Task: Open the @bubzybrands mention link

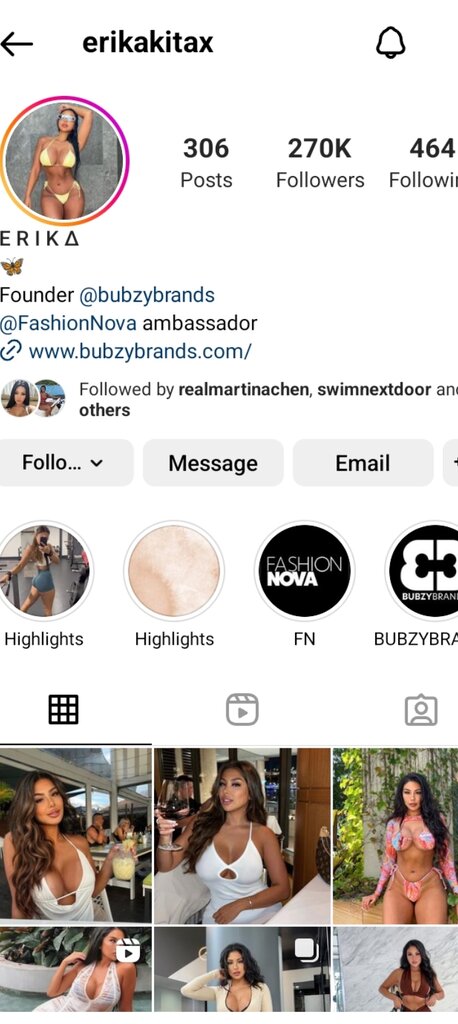Action: point(147,295)
